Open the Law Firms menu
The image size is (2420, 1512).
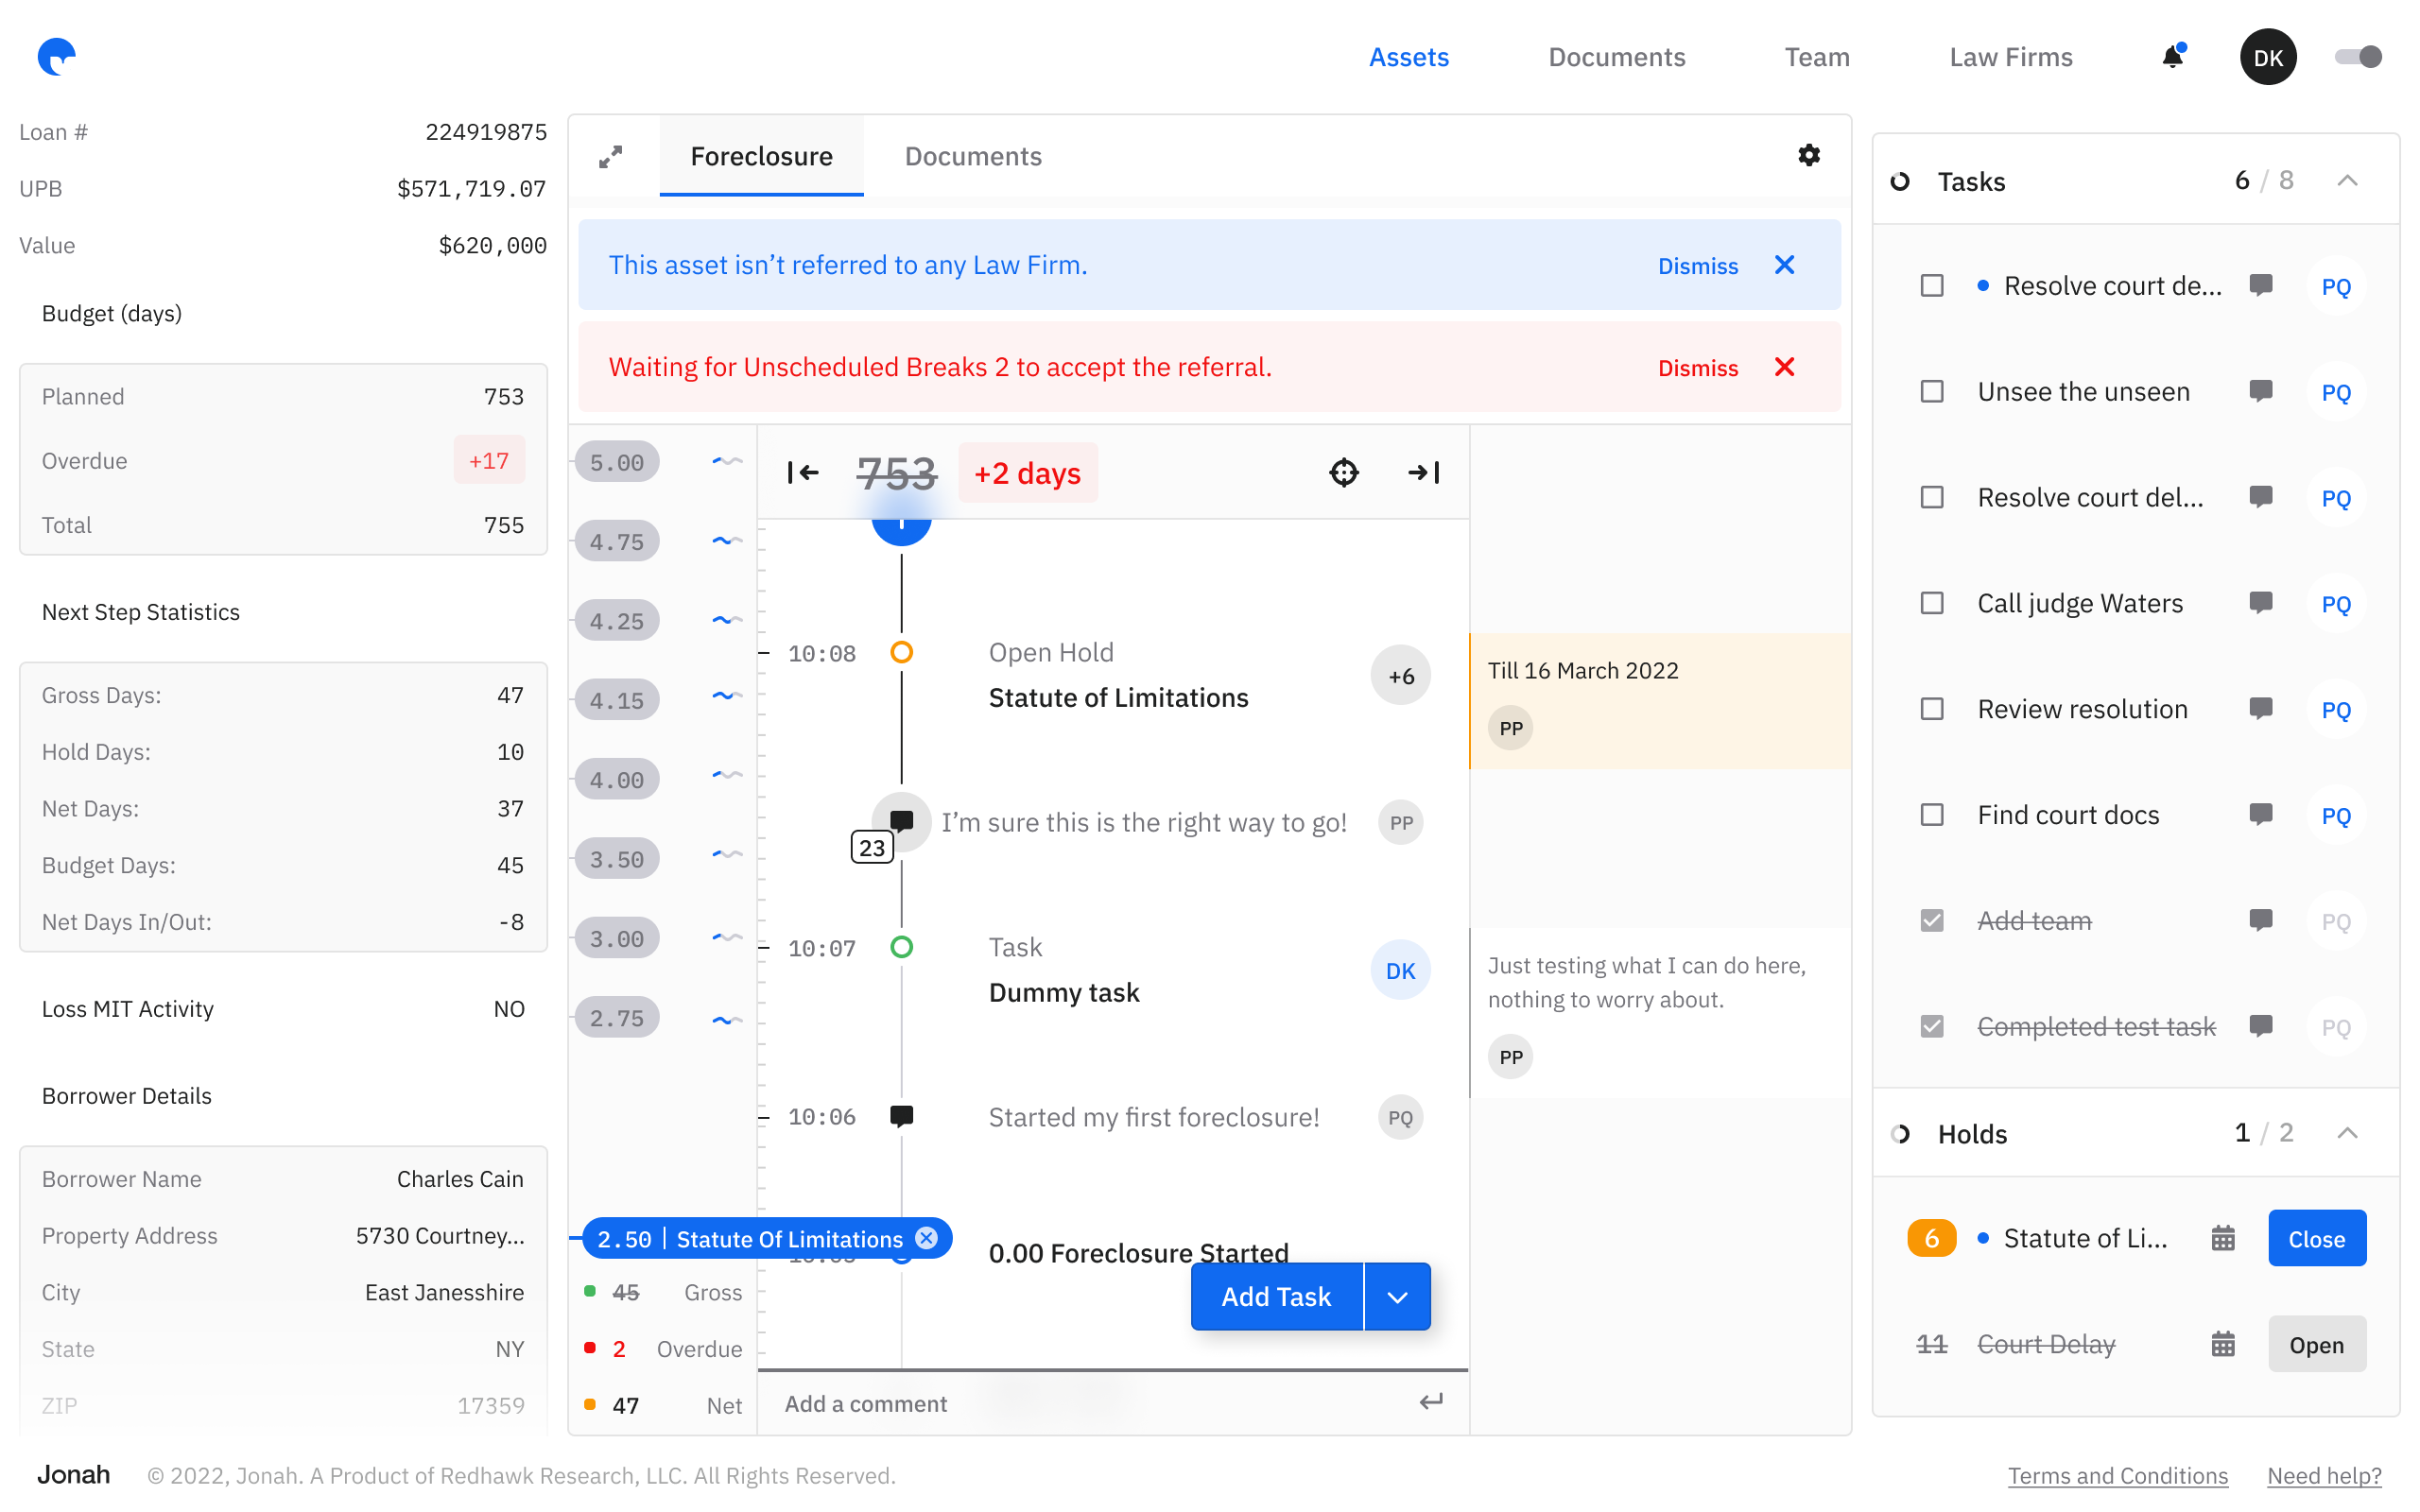2010,57
